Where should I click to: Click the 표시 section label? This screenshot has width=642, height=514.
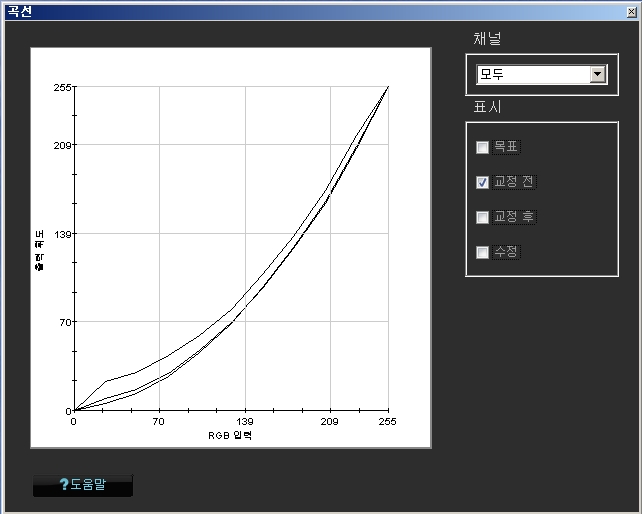487,108
